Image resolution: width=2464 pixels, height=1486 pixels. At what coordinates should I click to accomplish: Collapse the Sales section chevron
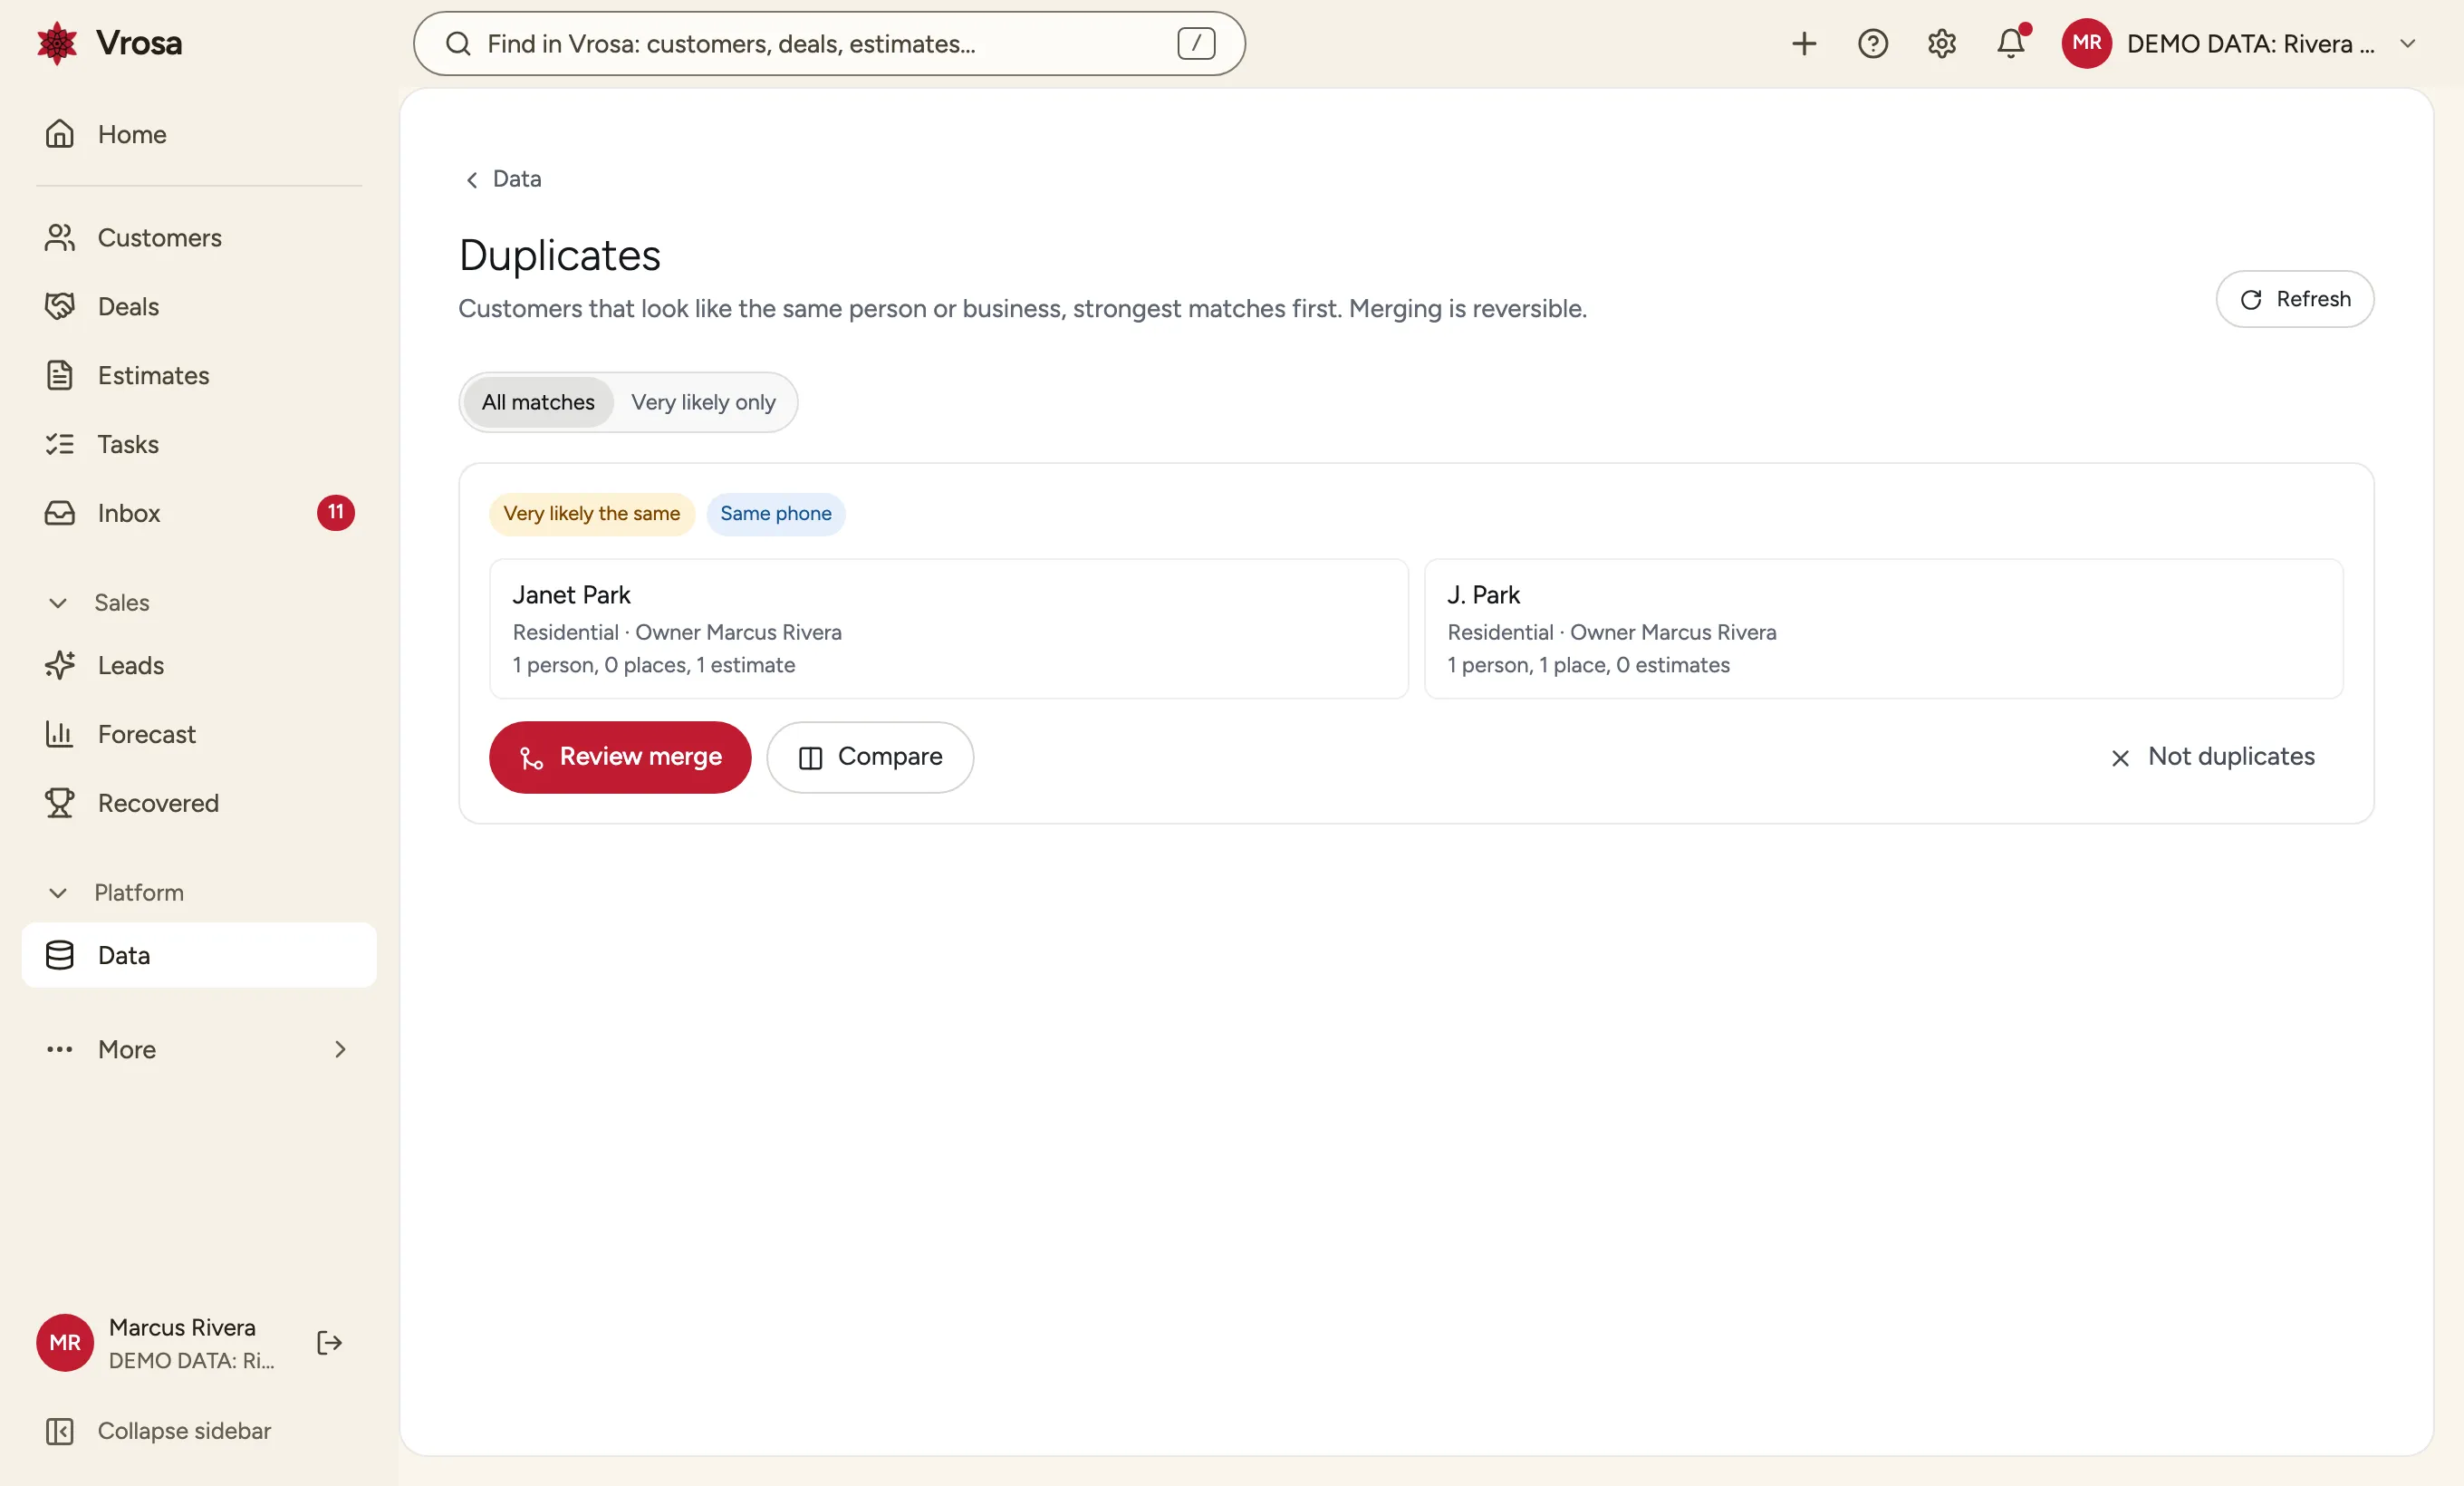pos(58,603)
